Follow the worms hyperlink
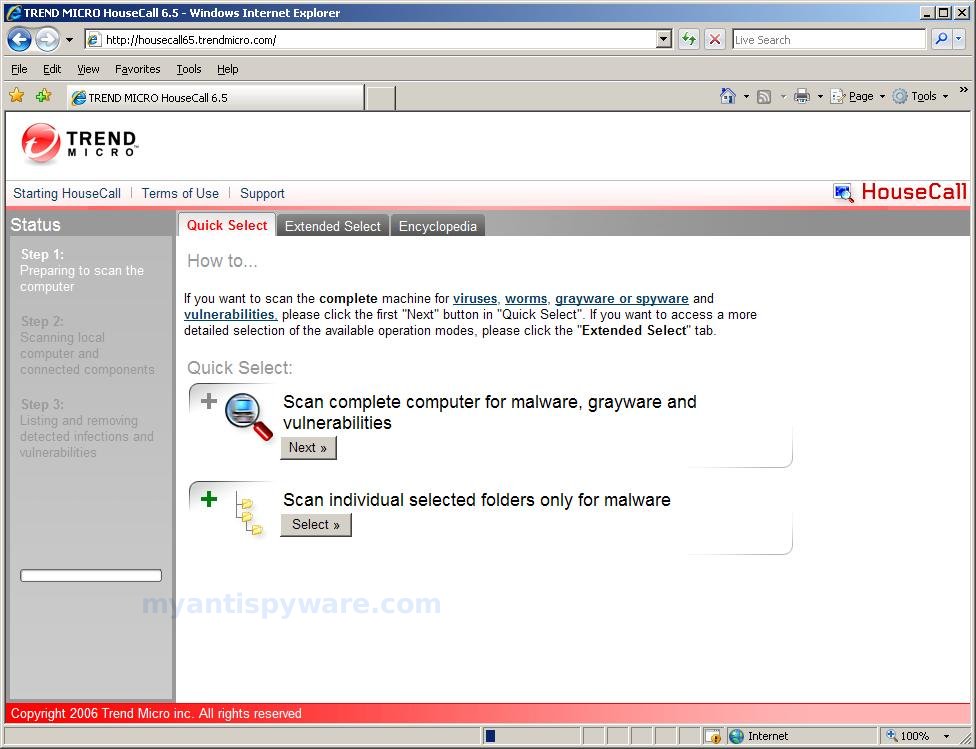Viewport: 976px width, 749px height. [x=526, y=299]
